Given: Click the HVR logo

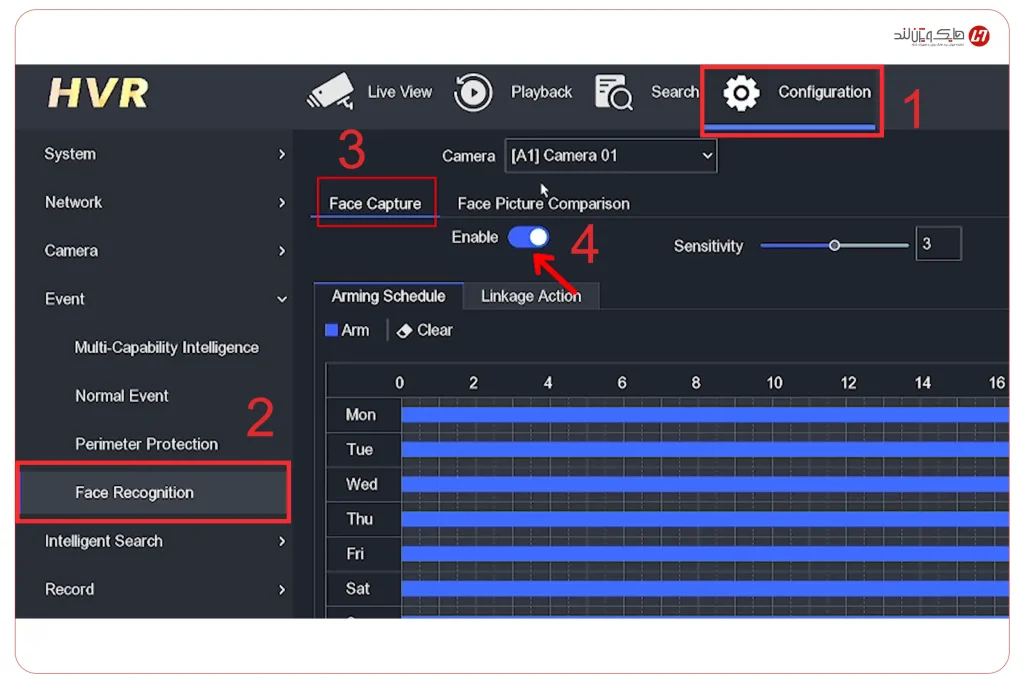Looking at the screenshot, I should [x=98, y=94].
